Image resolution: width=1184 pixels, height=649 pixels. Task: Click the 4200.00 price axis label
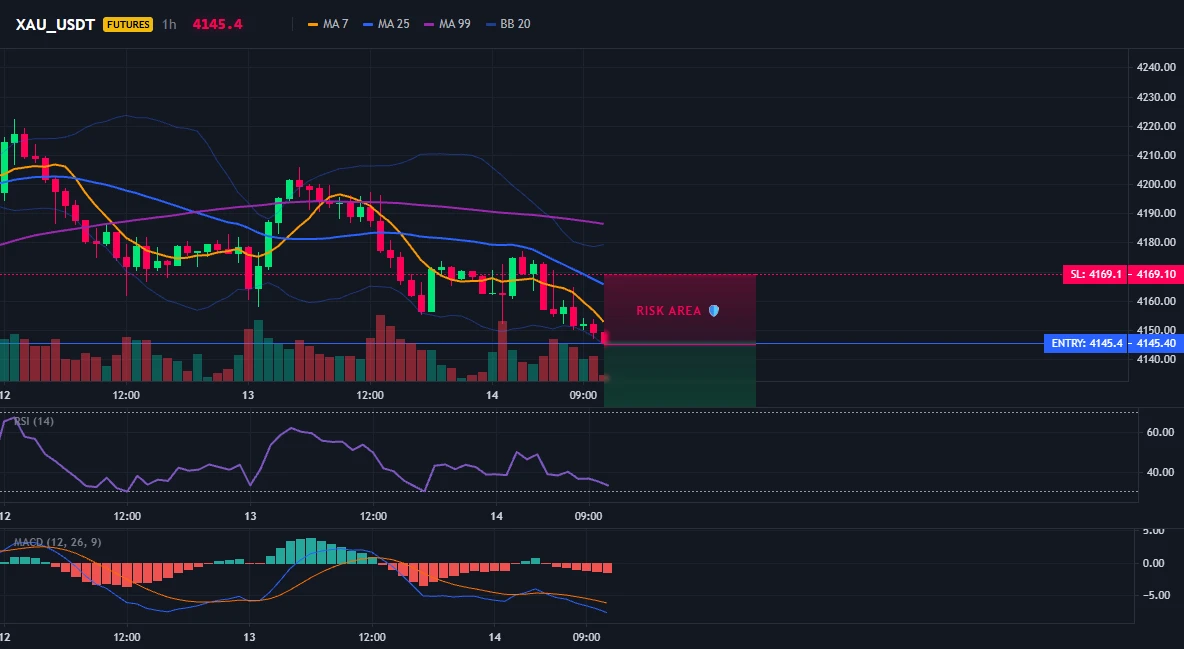[x=1156, y=184]
